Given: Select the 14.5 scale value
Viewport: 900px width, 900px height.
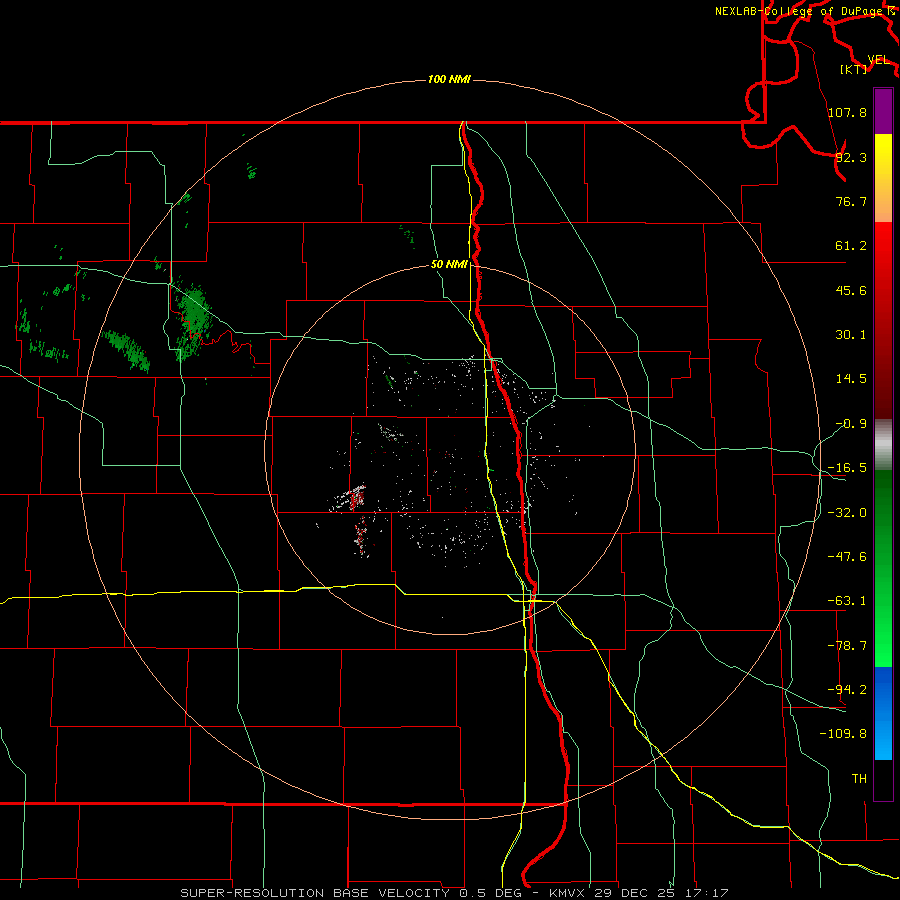Looking at the screenshot, I should pyautogui.click(x=851, y=379).
